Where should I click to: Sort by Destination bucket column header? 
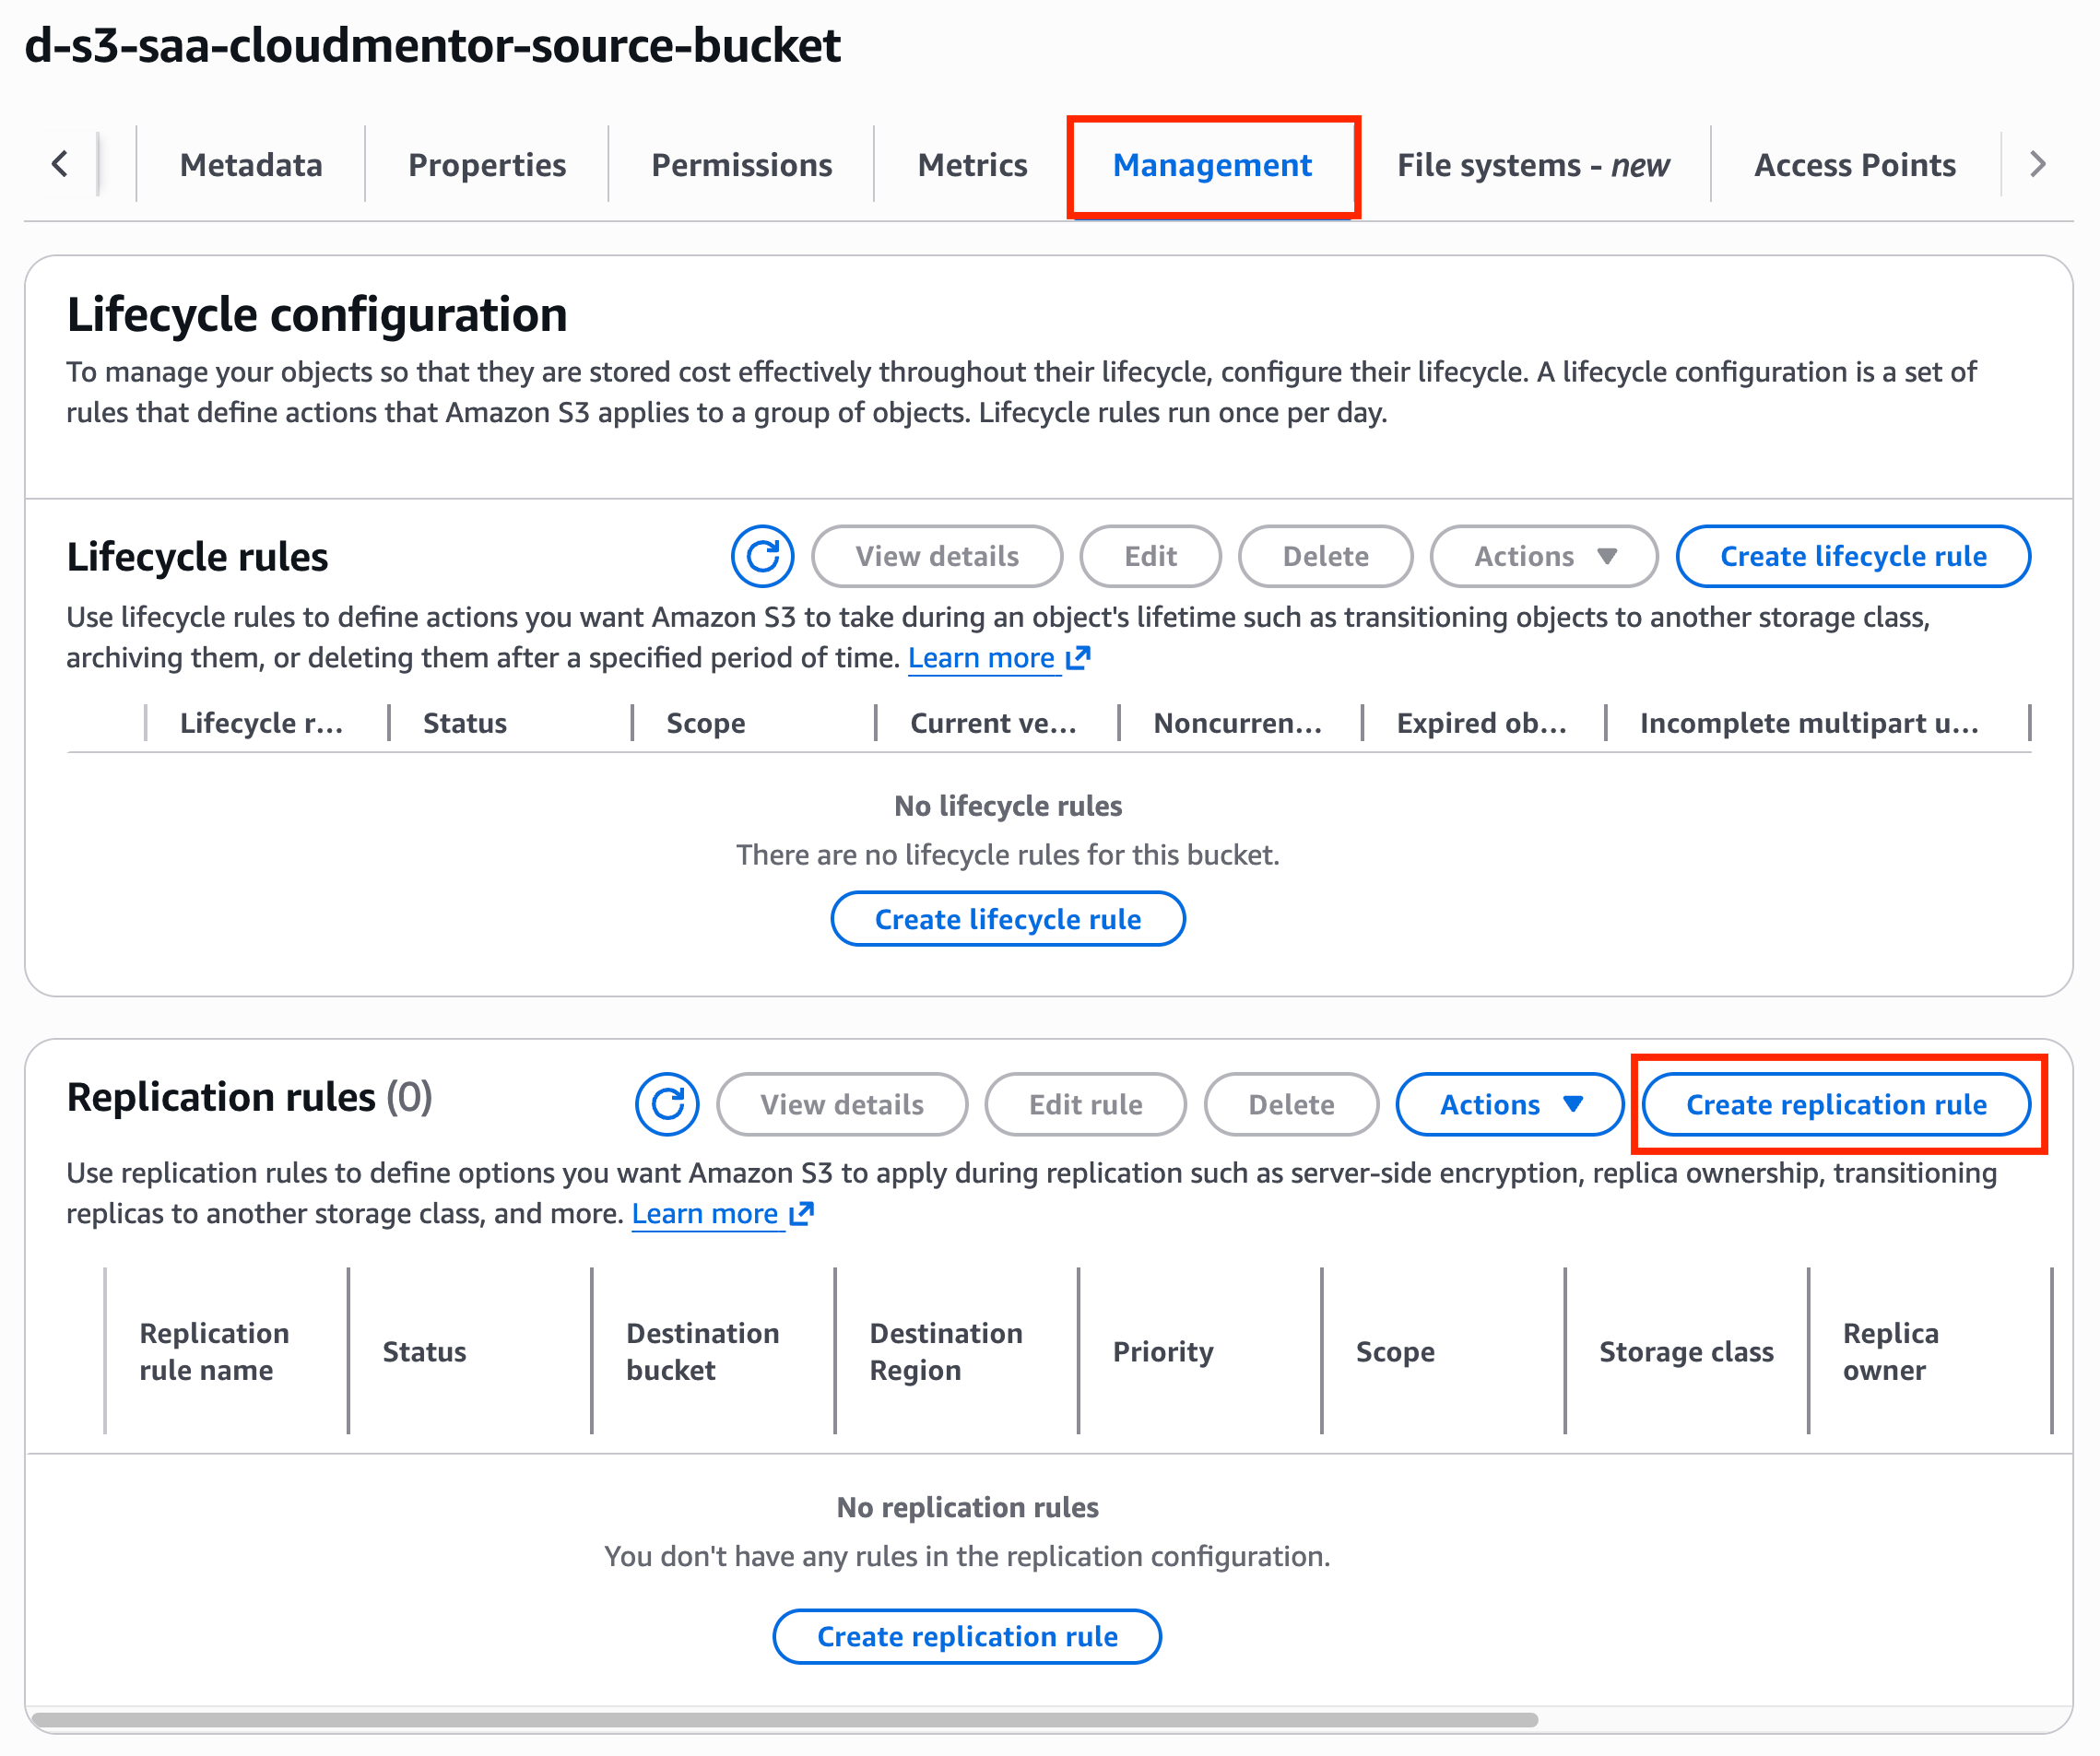(x=703, y=1351)
